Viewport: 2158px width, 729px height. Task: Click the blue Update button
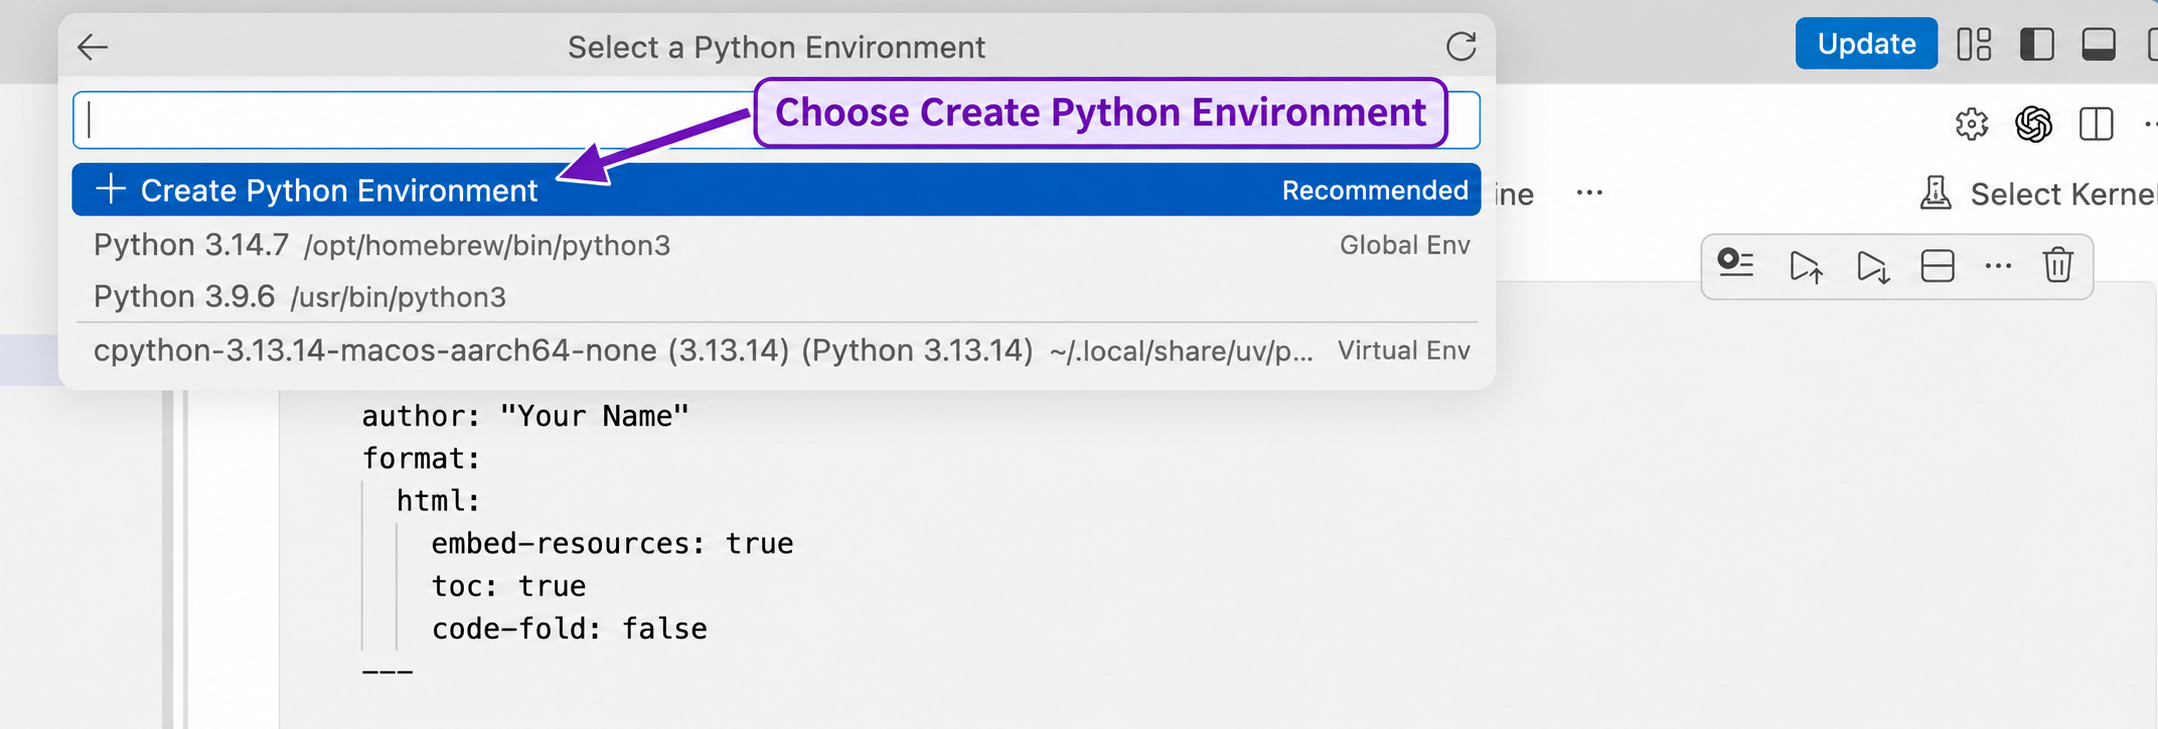pos(1866,43)
